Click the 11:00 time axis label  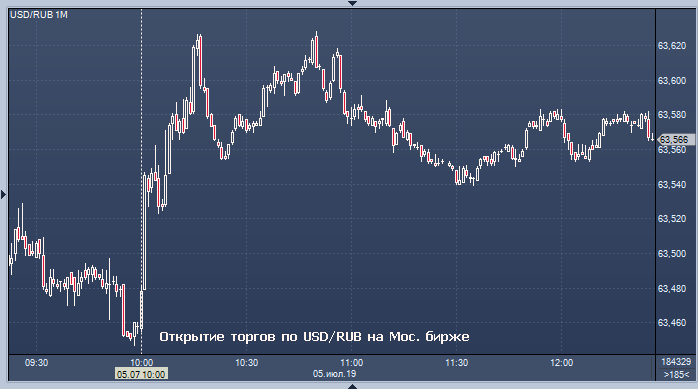coord(352,363)
